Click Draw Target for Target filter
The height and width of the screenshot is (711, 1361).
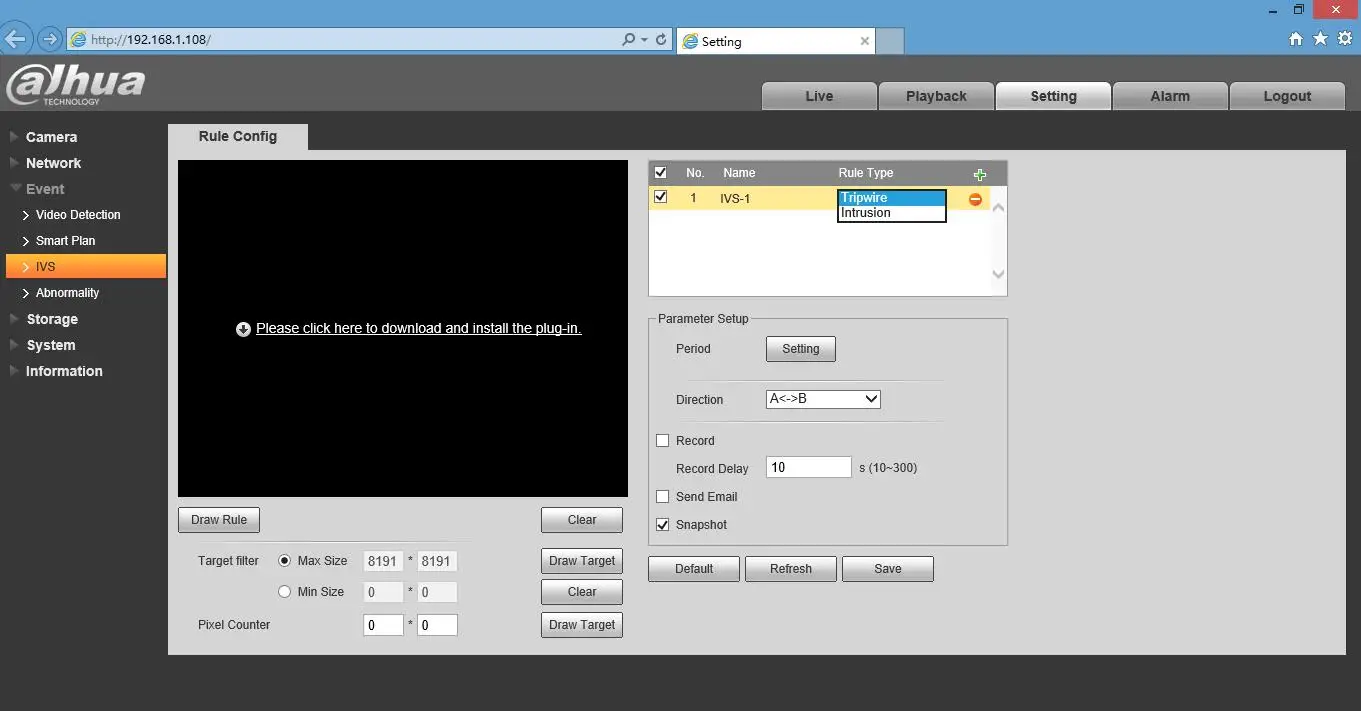(582, 561)
